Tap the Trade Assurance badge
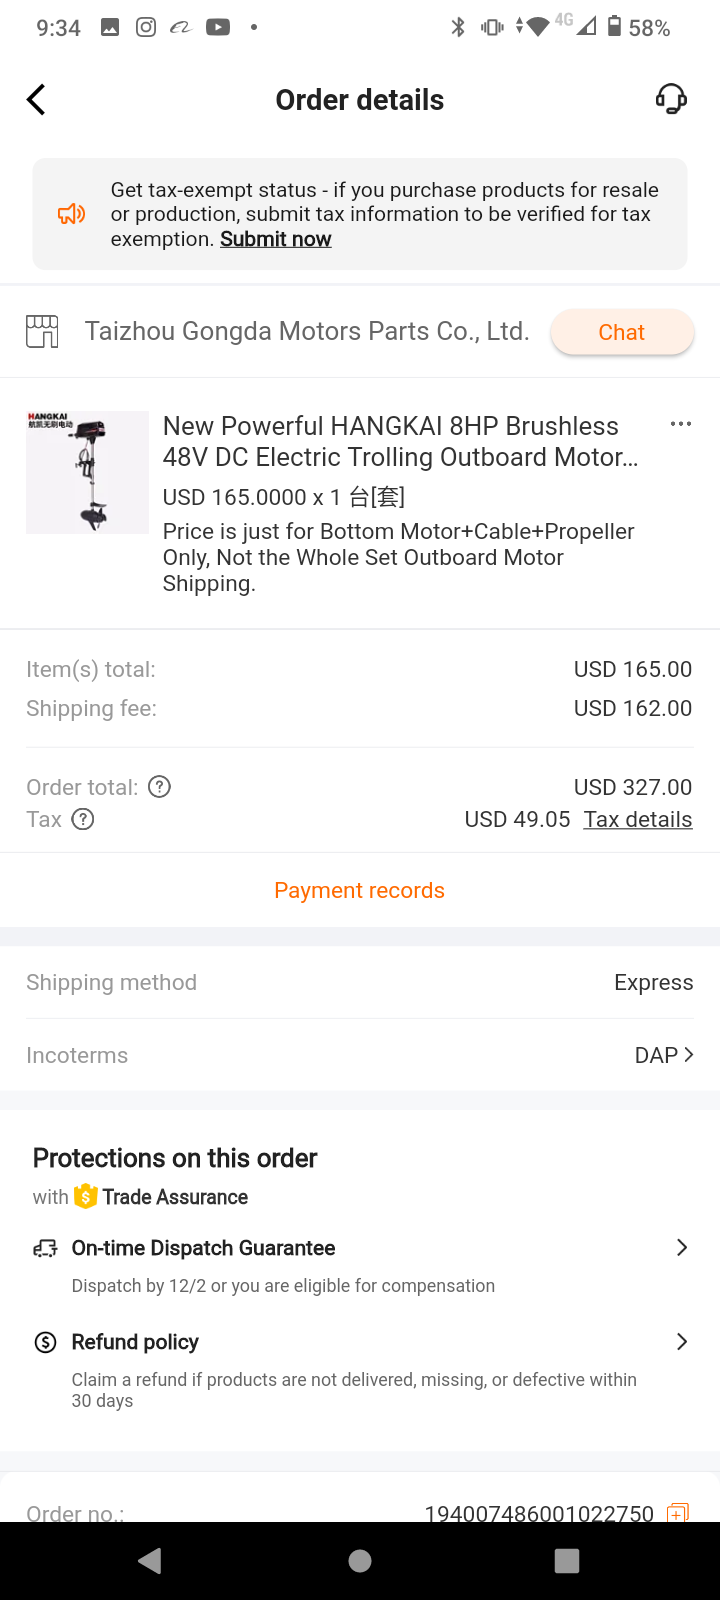 point(162,1197)
